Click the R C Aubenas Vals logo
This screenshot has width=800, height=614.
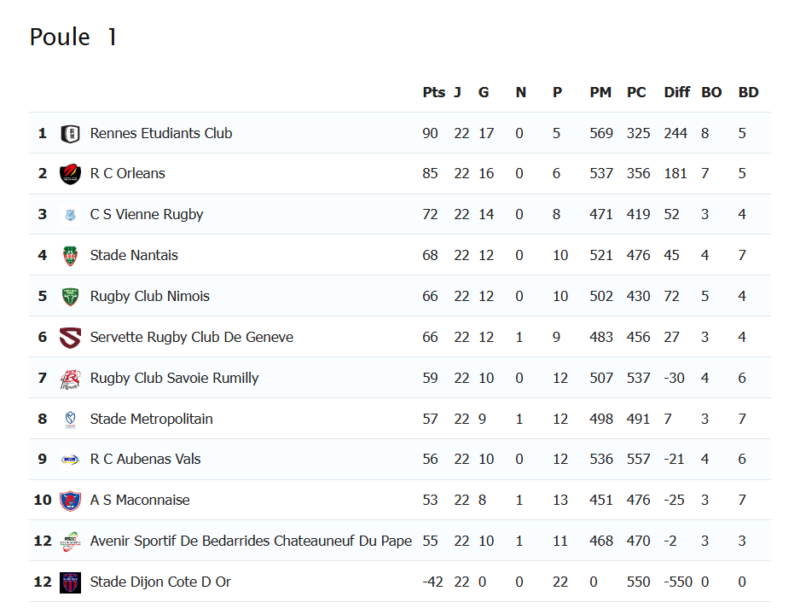click(x=70, y=460)
